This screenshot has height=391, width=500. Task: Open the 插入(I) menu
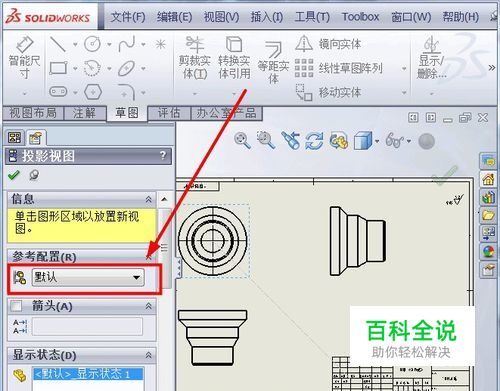click(267, 17)
